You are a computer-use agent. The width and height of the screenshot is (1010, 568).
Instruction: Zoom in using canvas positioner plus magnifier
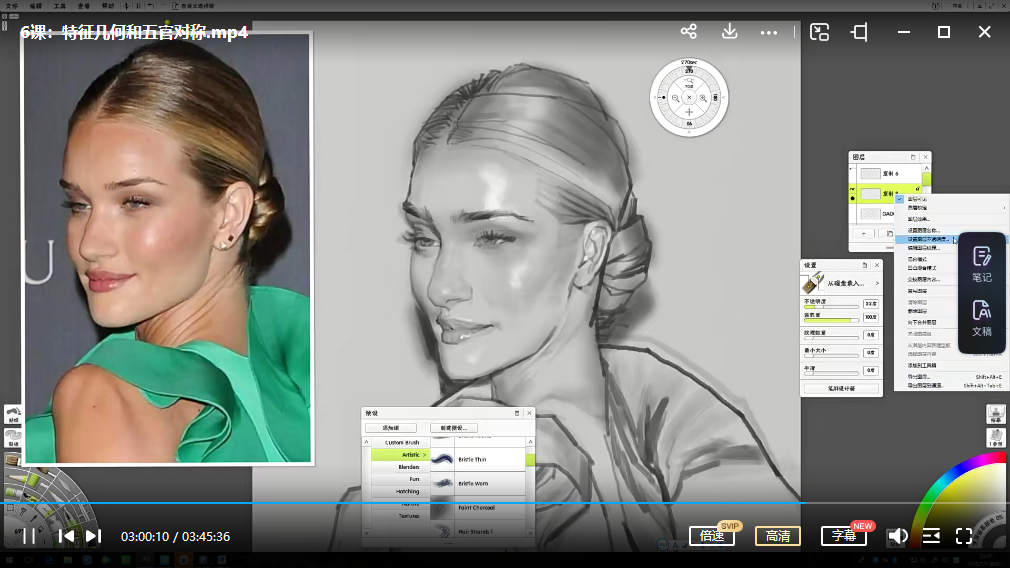703,98
